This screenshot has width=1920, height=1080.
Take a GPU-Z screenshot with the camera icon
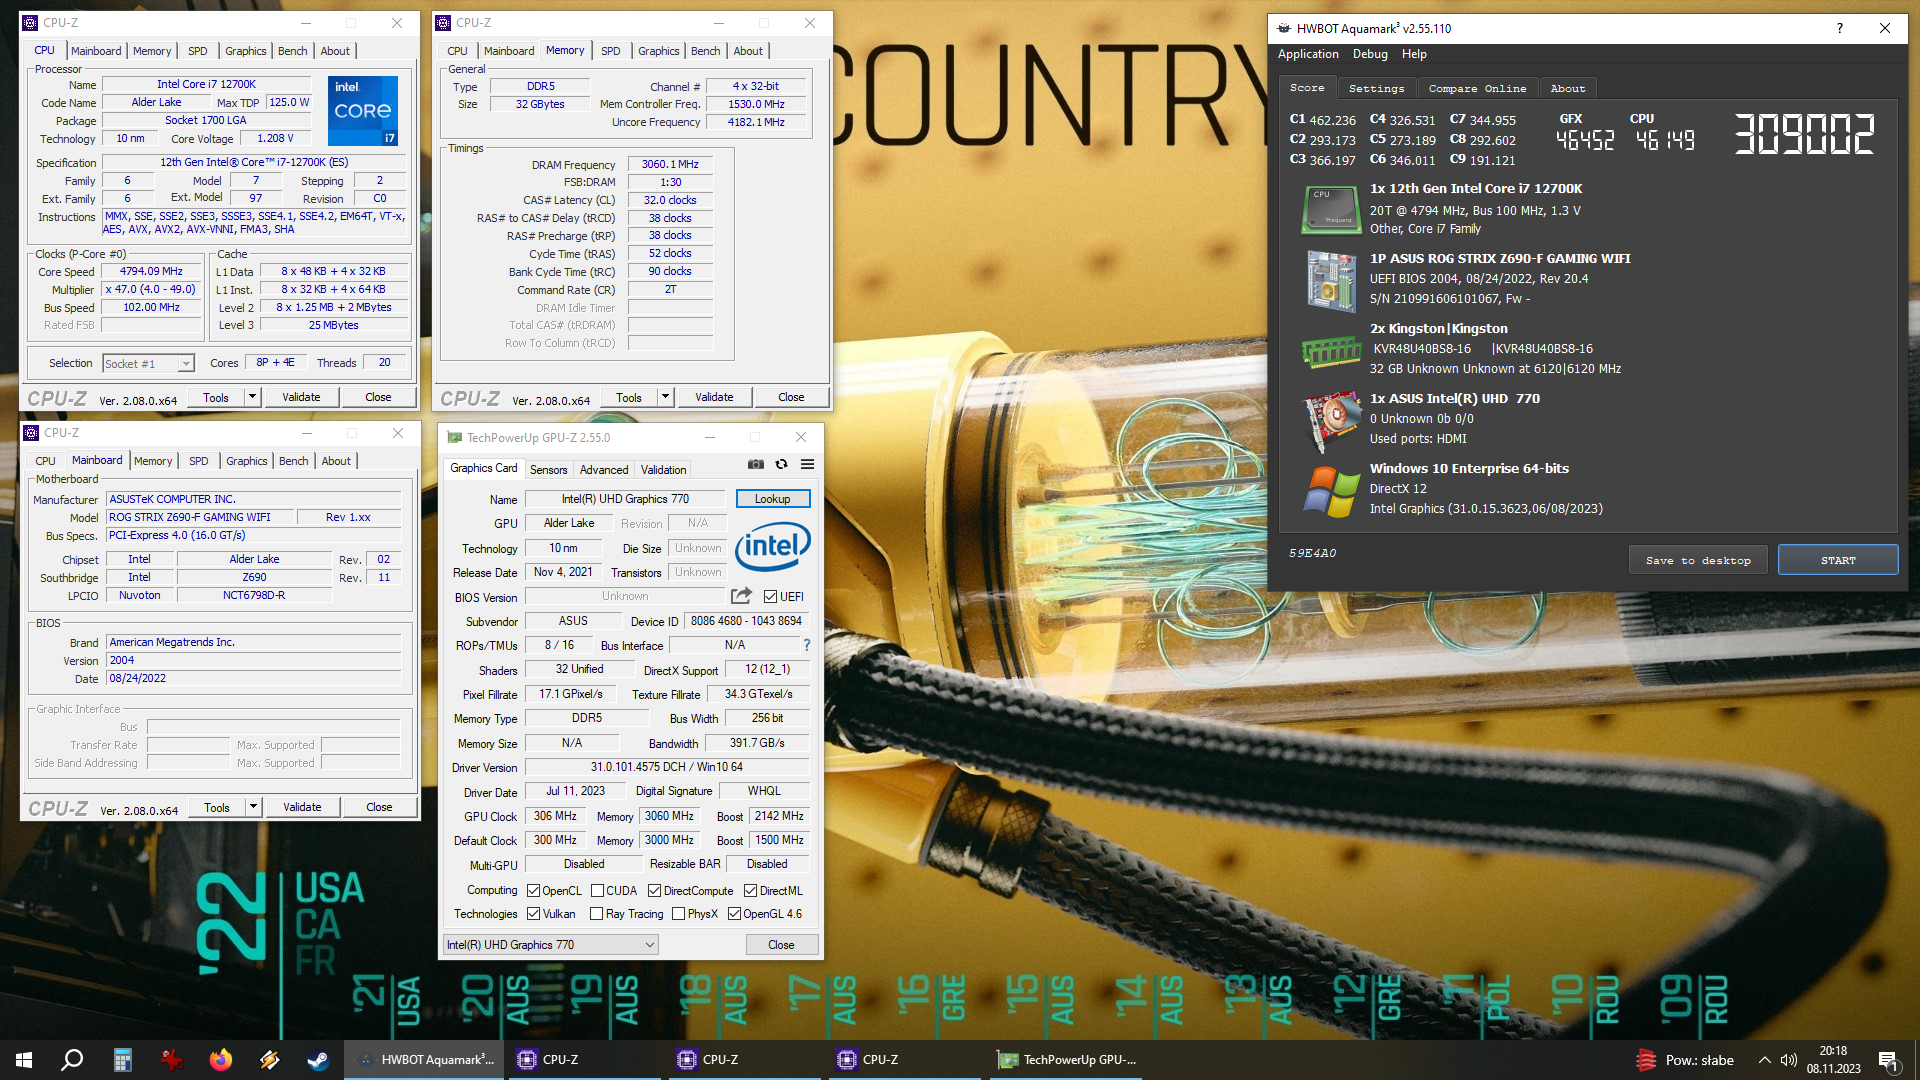(x=756, y=464)
